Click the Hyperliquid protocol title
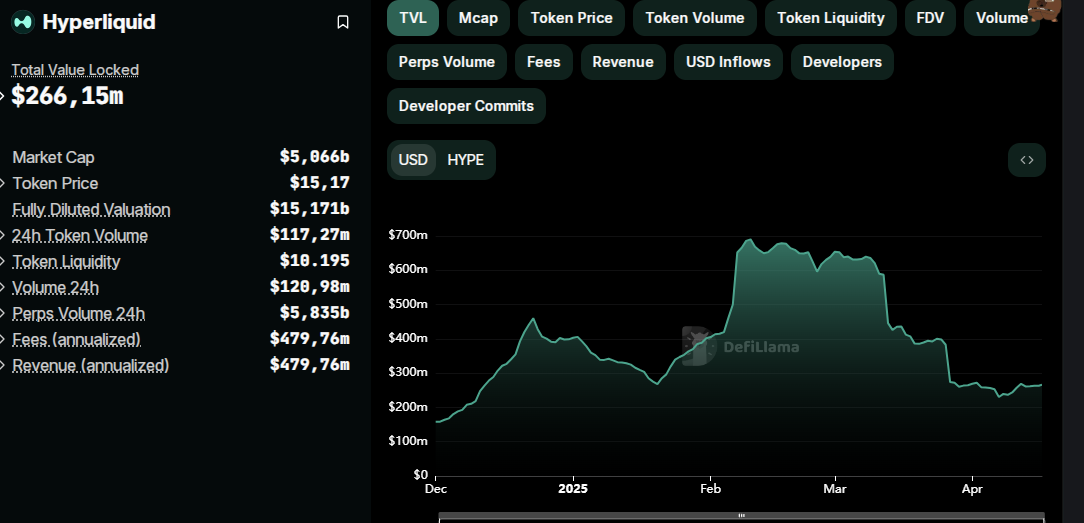Viewport: 1084px width, 523px height. pos(99,22)
